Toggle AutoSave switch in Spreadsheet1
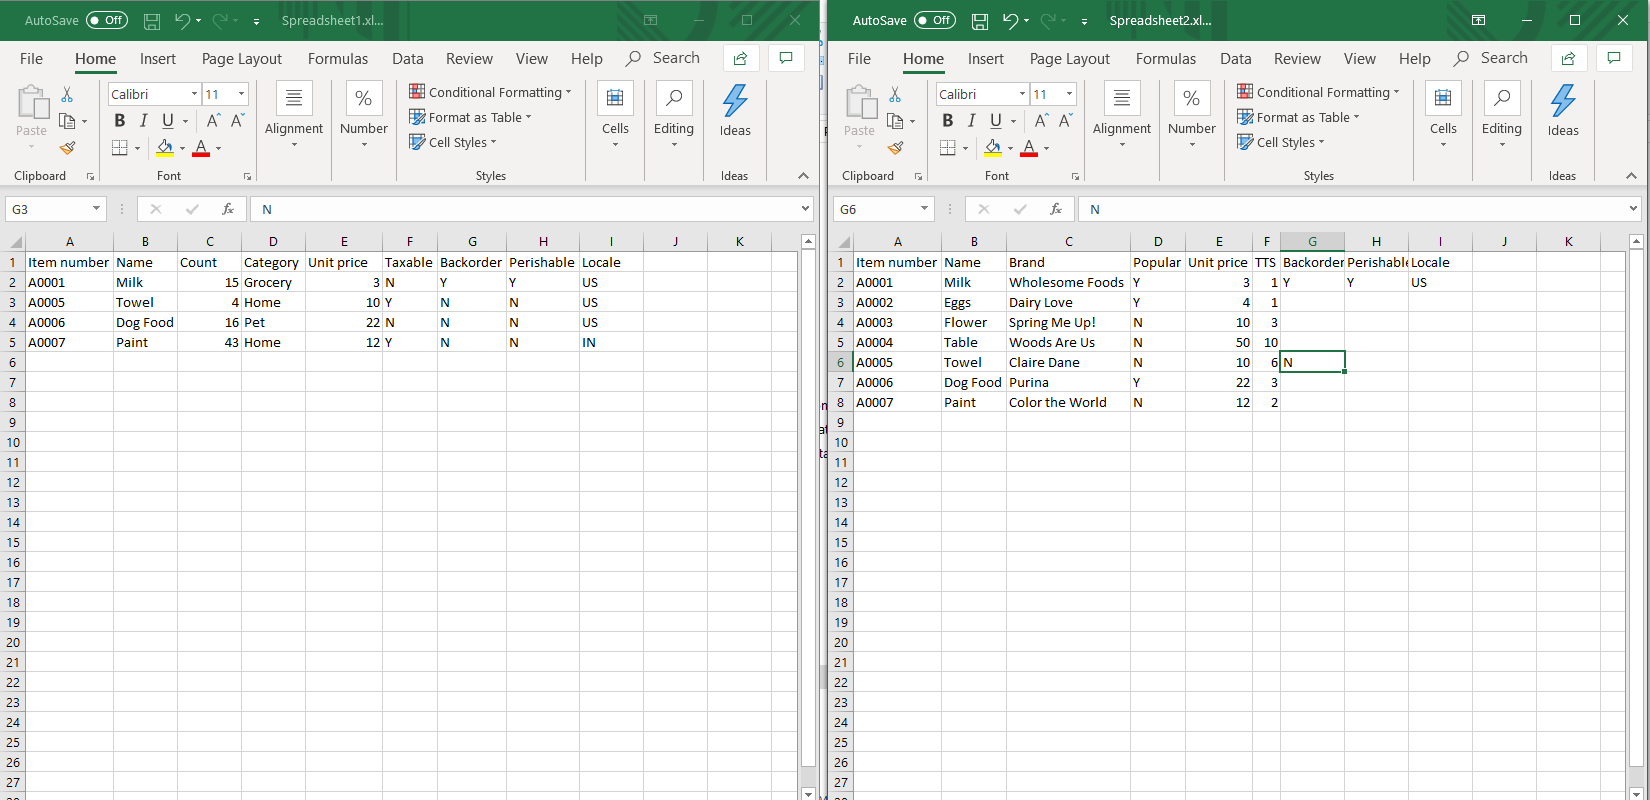1650x800 pixels. [106, 20]
